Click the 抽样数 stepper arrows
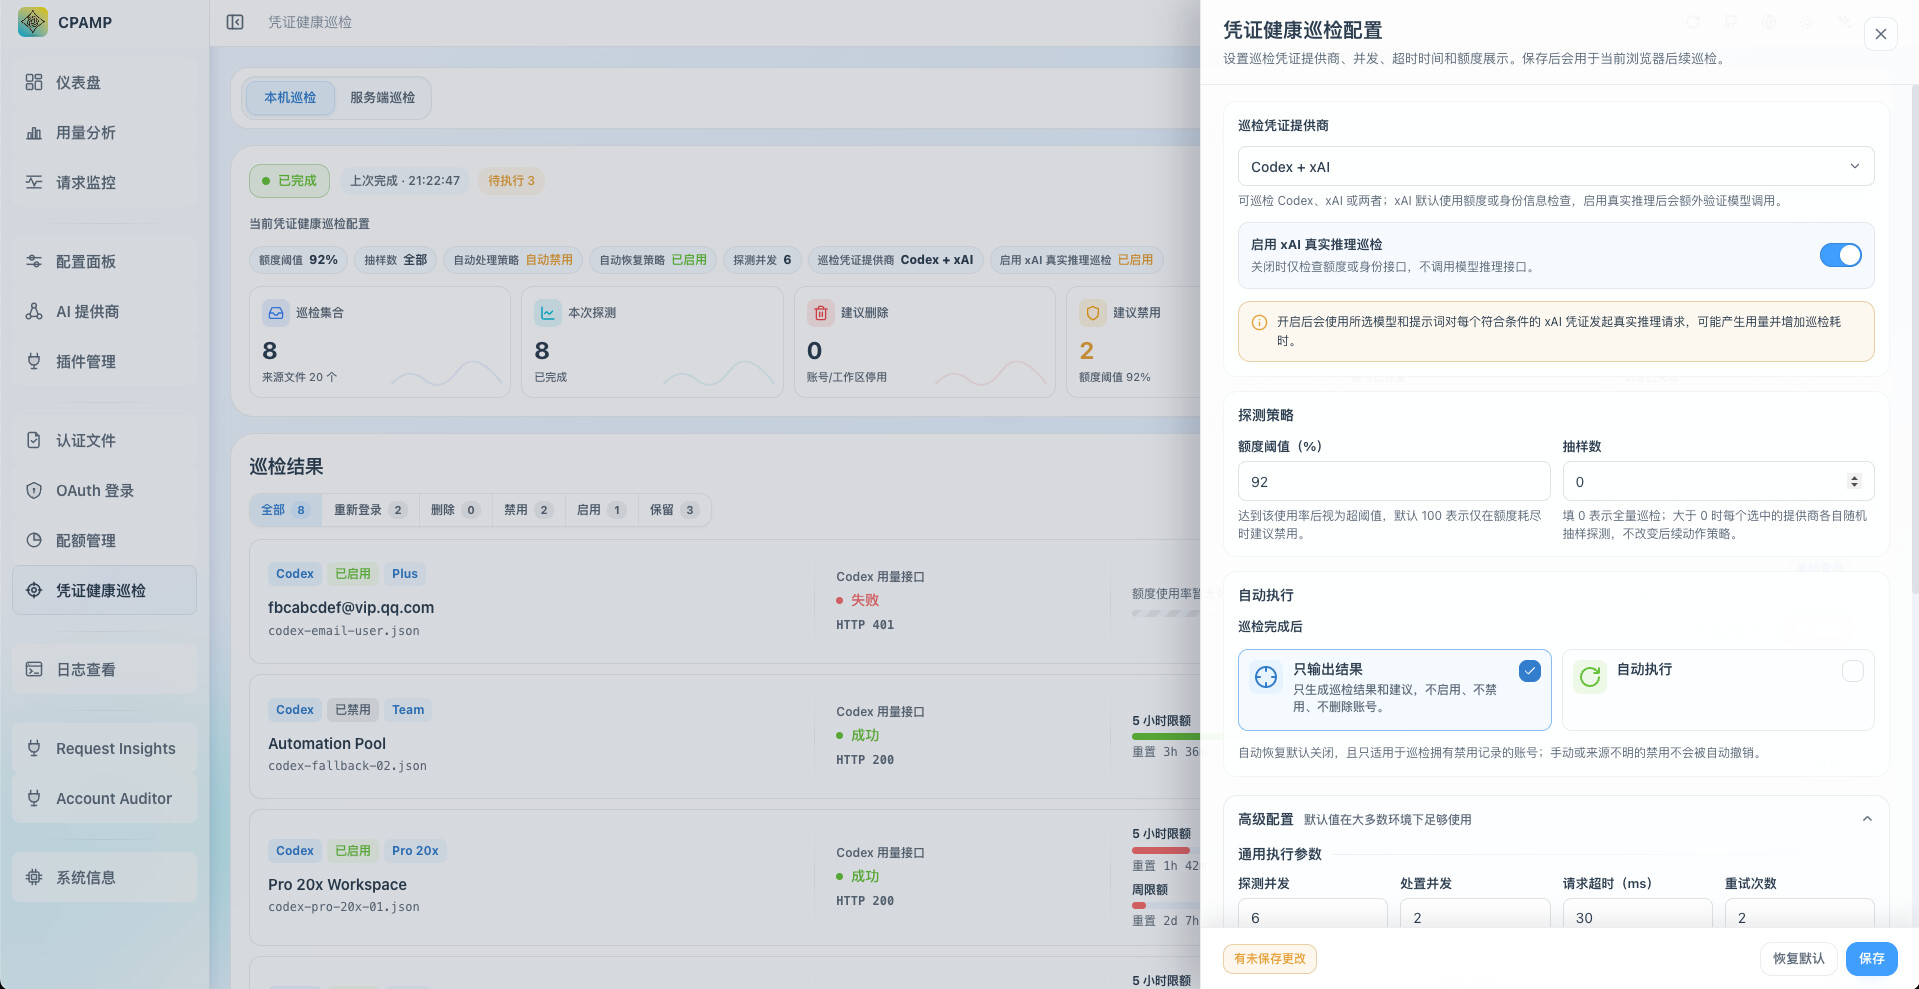Viewport: 1919px width, 989px height. point(1854,482)
